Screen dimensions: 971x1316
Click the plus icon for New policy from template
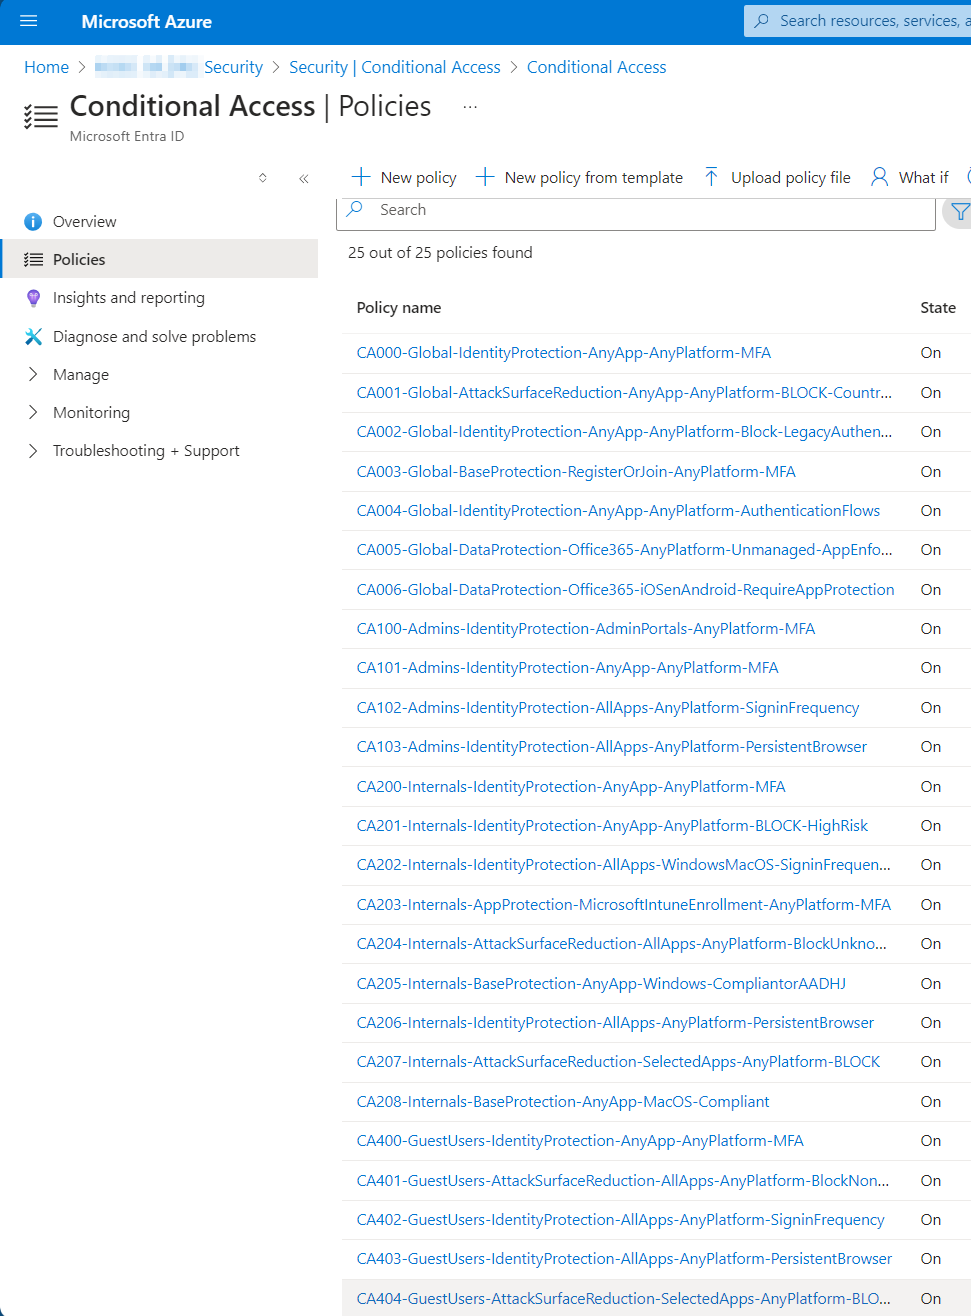485,177
